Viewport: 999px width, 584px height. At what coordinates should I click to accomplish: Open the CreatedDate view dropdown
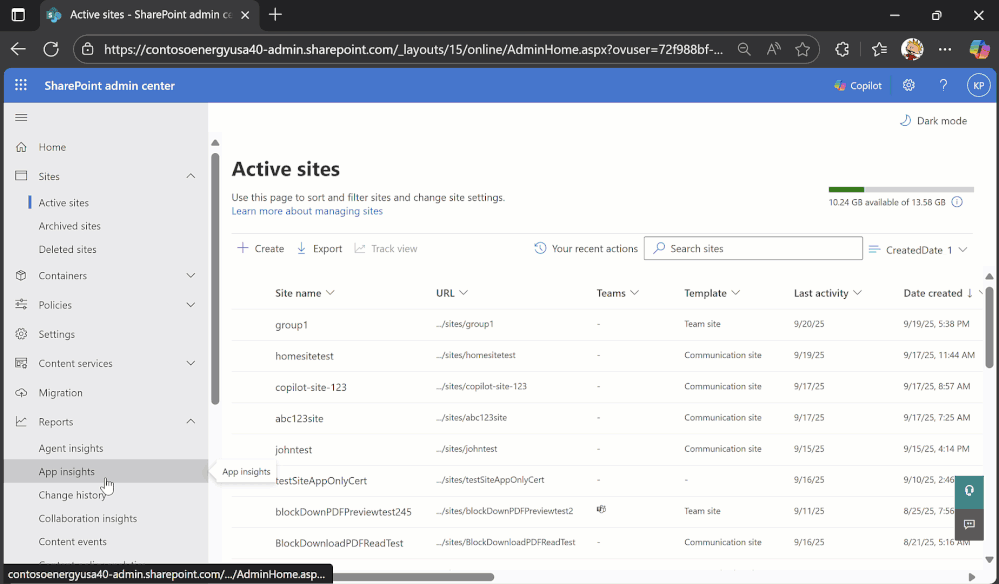coord(918,250)
